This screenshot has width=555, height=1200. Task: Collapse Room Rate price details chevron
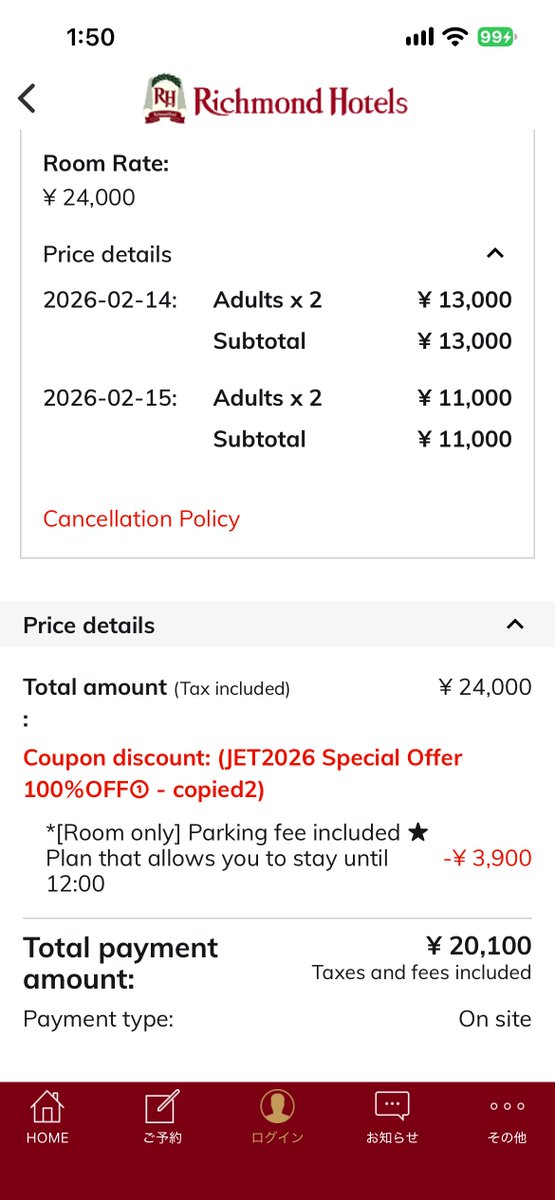[495, 254]
